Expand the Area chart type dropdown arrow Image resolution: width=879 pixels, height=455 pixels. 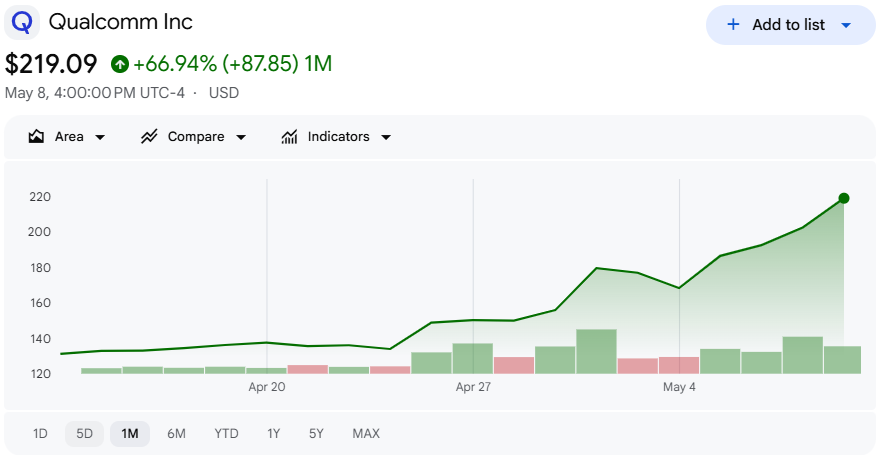(x=100, y=137)
